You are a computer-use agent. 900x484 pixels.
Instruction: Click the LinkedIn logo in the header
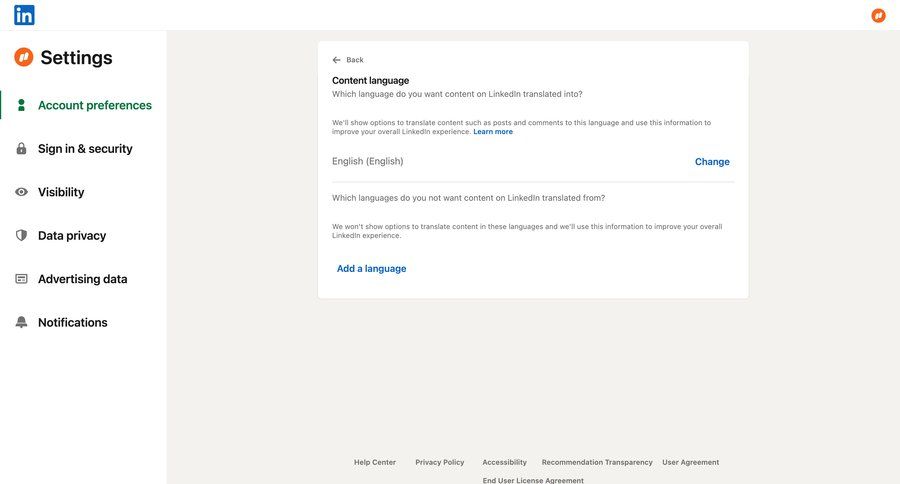(x=24, y=15)
